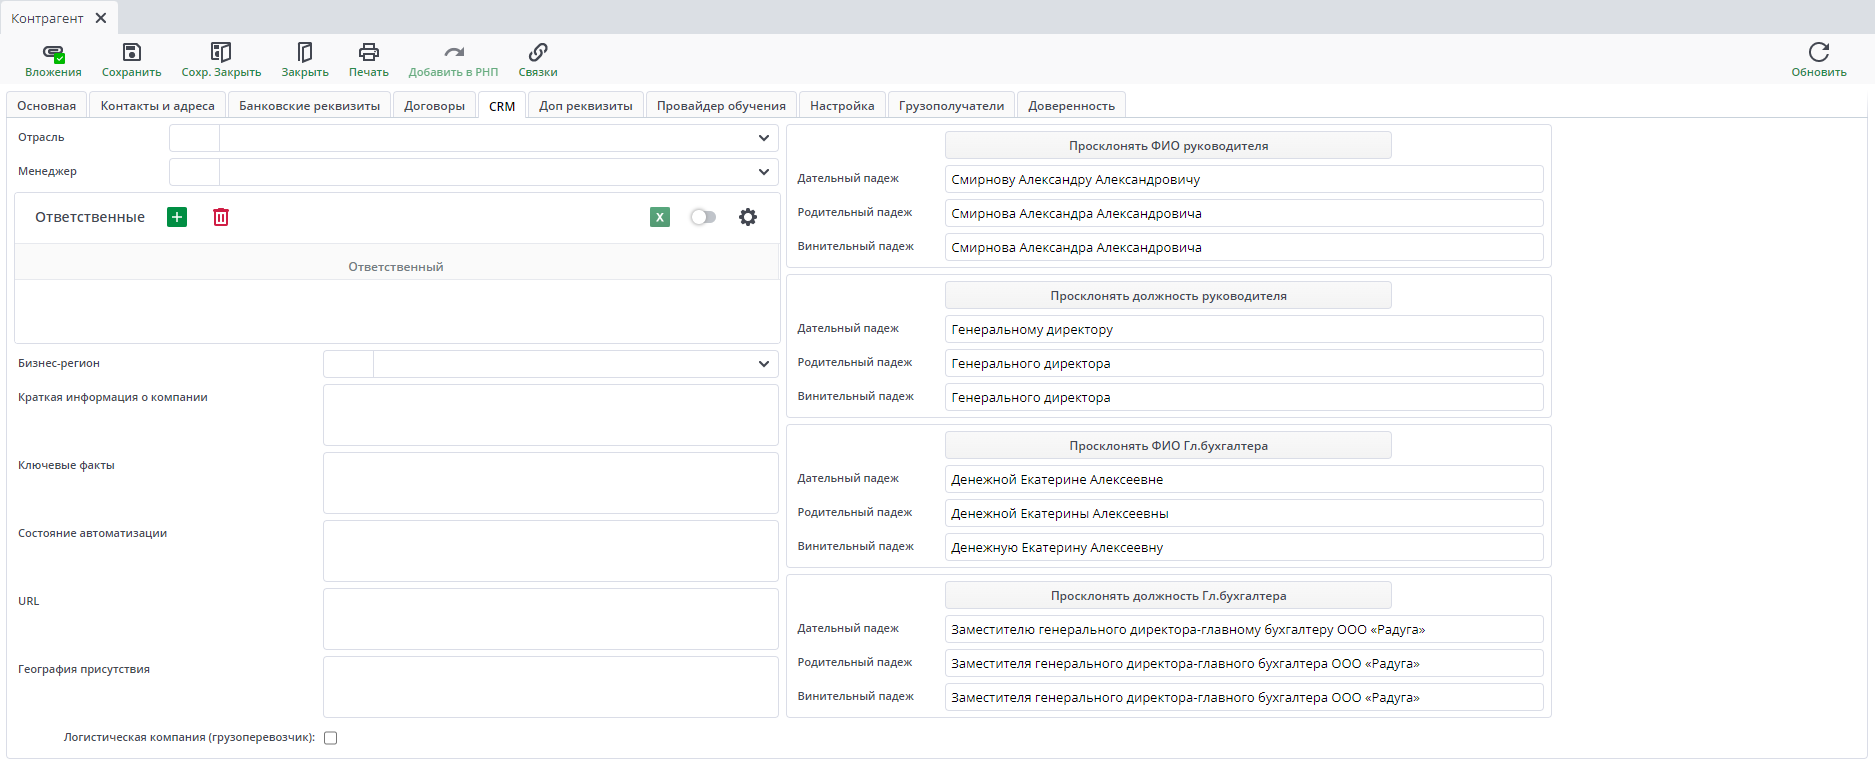1875x764 pixels.
Task: Click field with Денежной Екатерины Алексеевны
Action: [1244, 514]
